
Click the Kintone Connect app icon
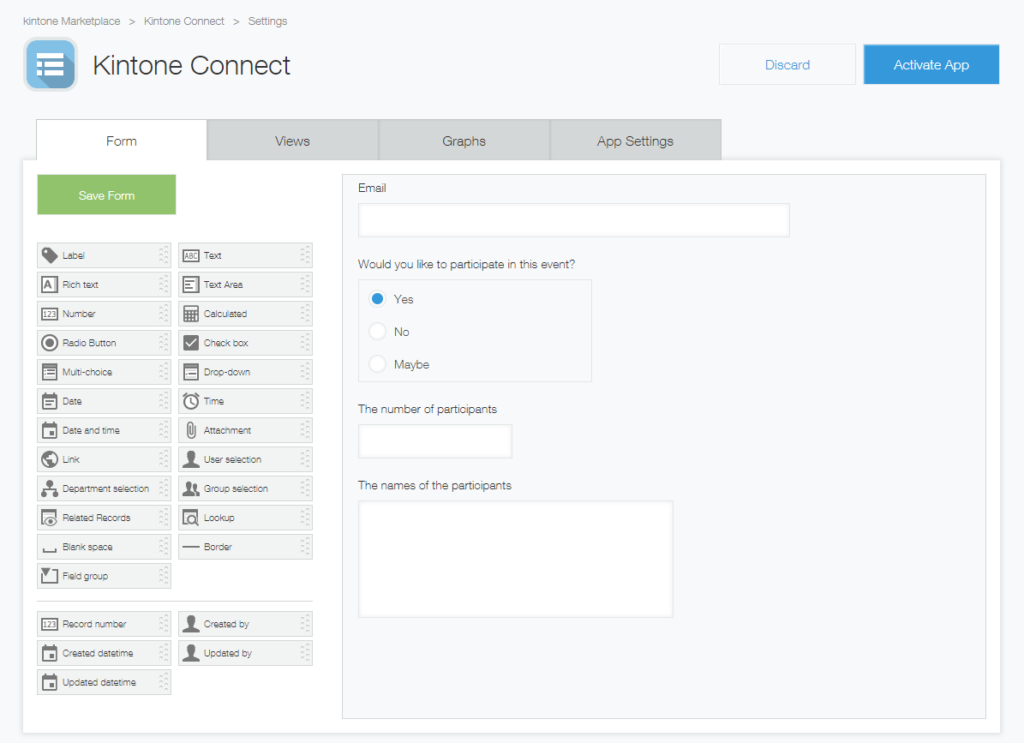click(x=51, y=65)
